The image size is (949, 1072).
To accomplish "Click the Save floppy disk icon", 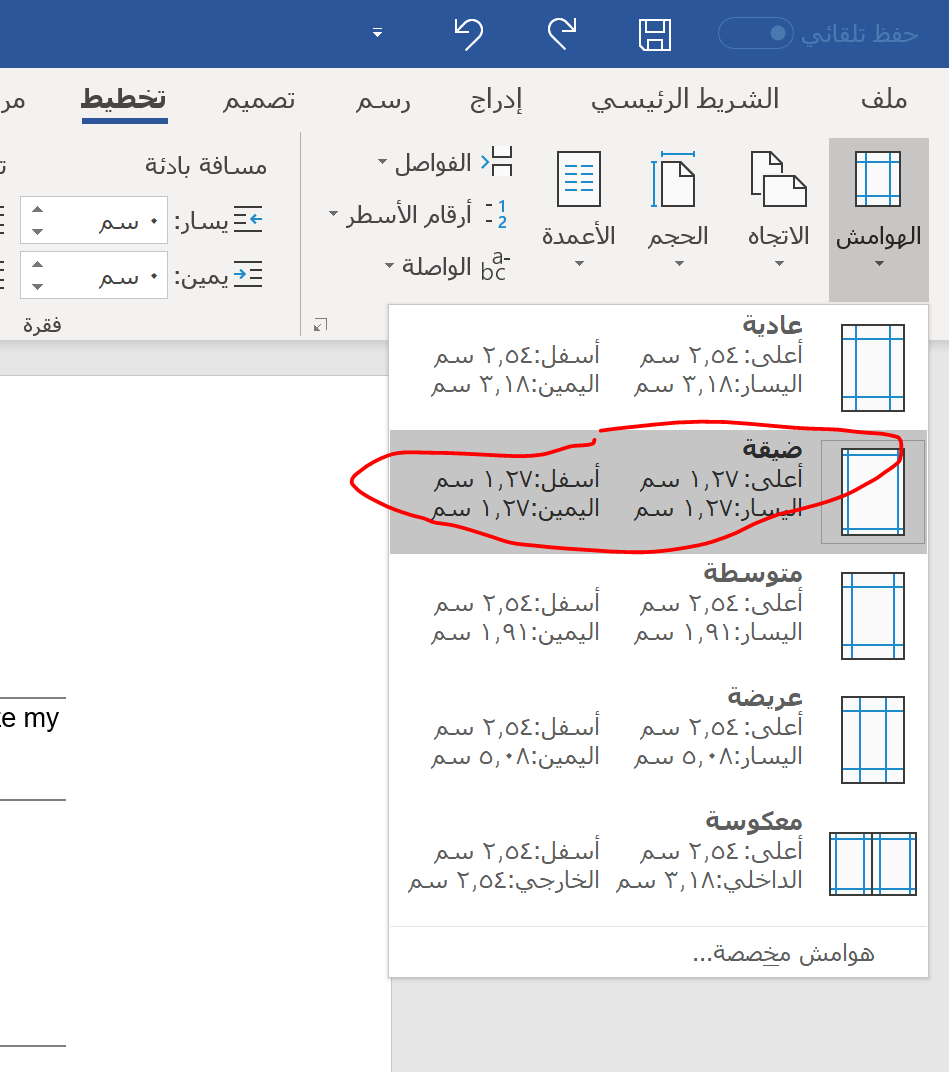I will (655, 34).
